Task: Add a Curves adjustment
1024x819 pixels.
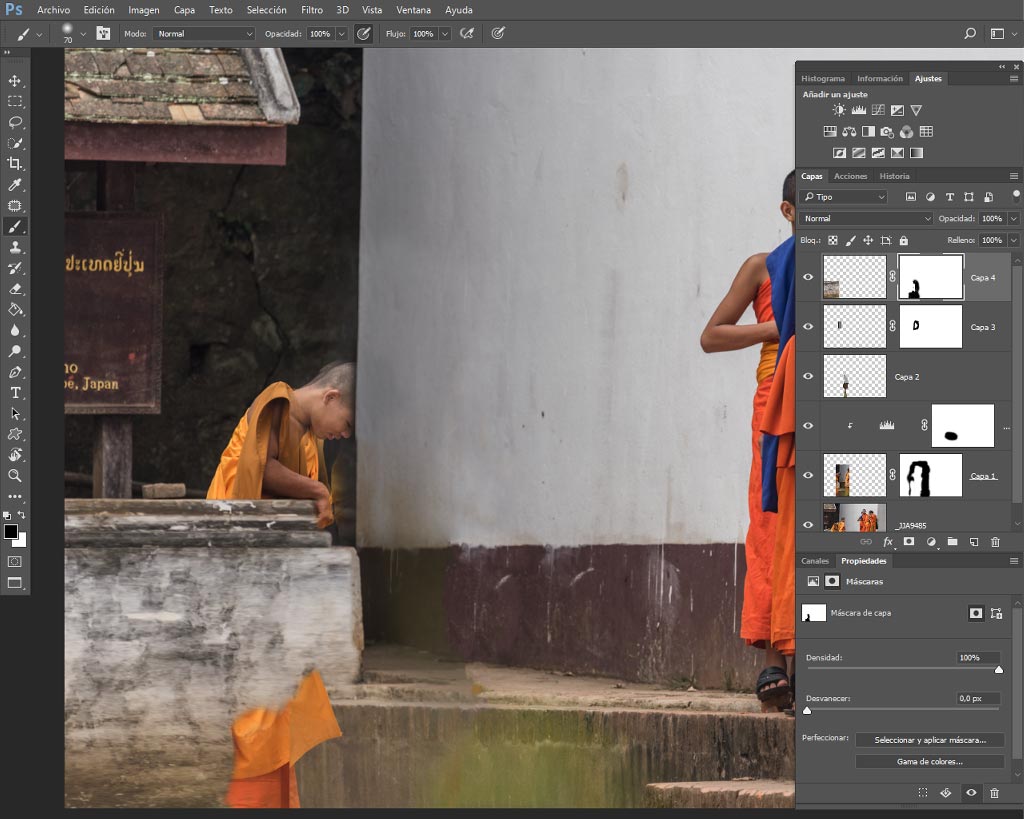Action: point(878,110)
